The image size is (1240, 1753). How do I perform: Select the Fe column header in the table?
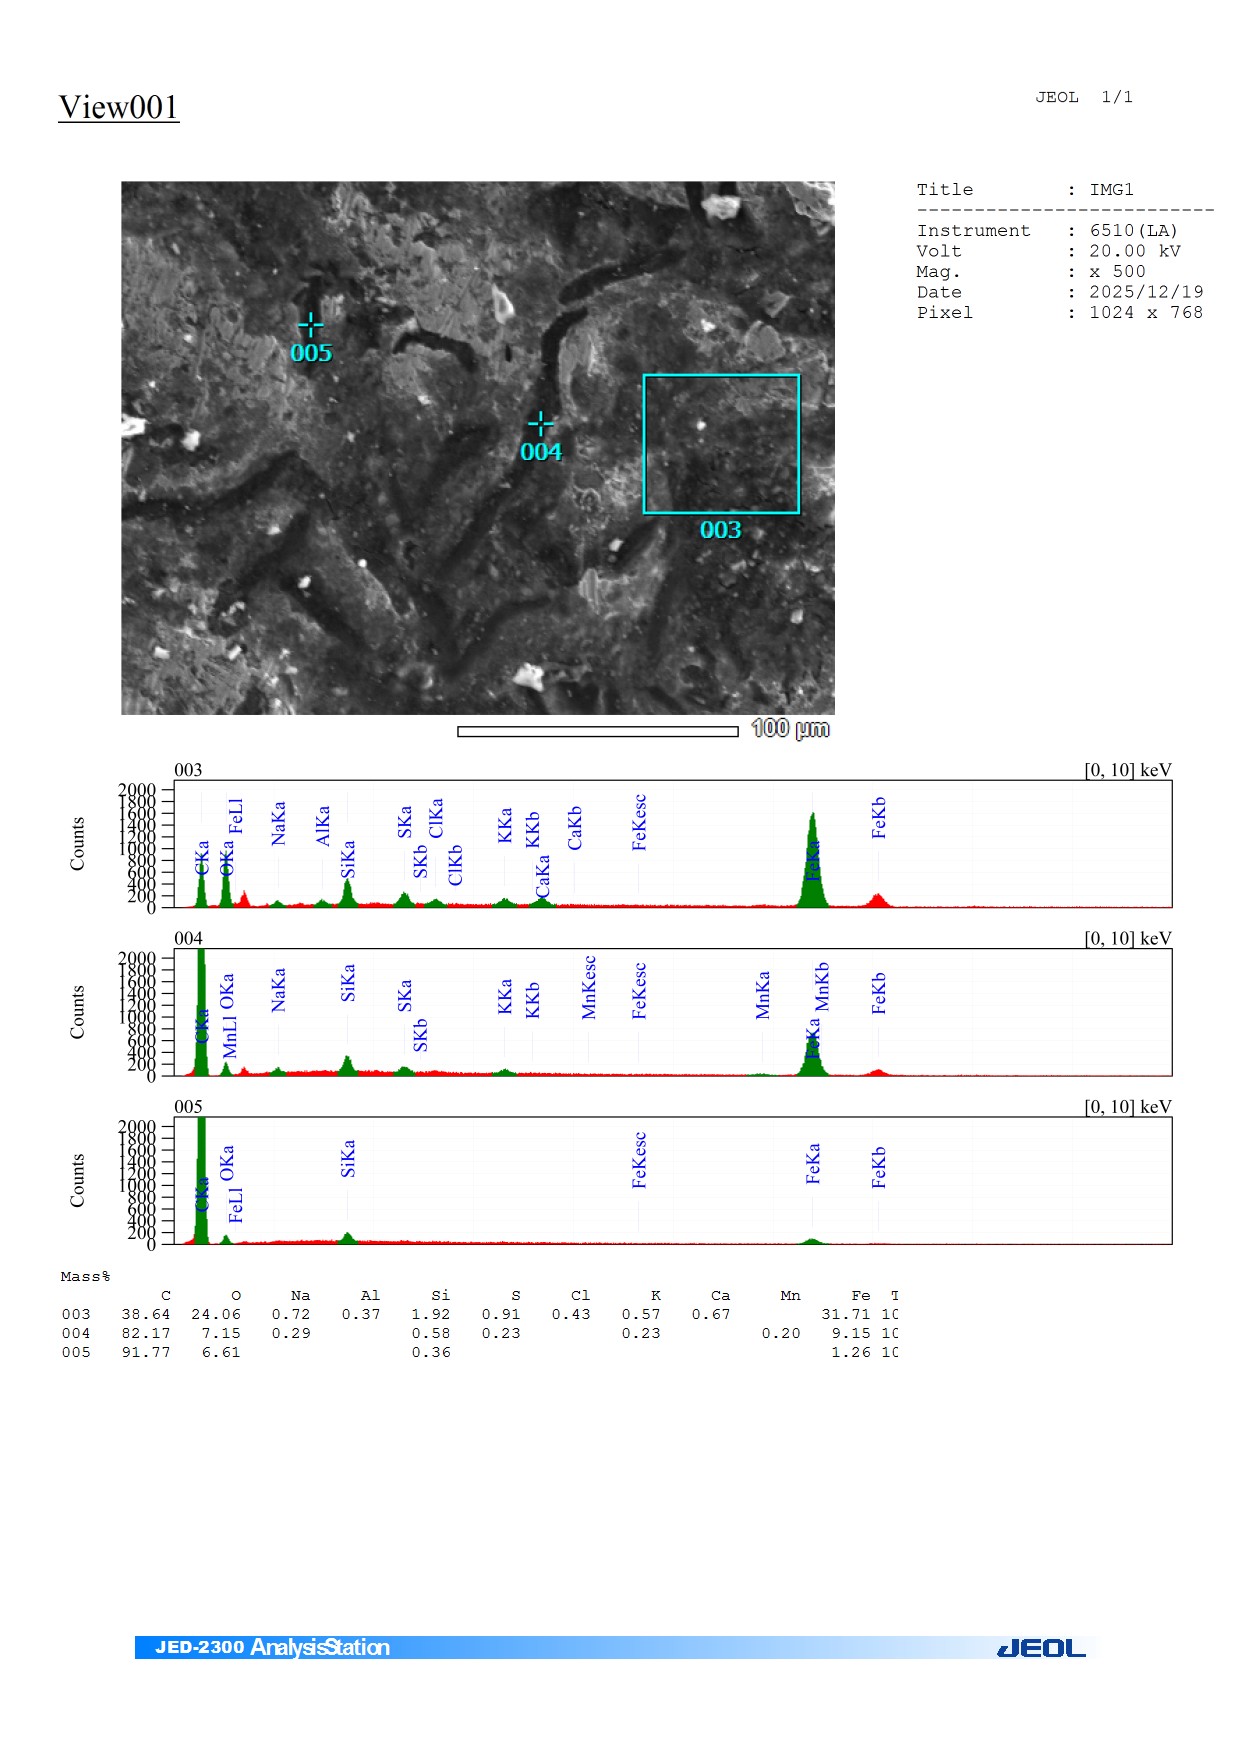coord(860,1296)
